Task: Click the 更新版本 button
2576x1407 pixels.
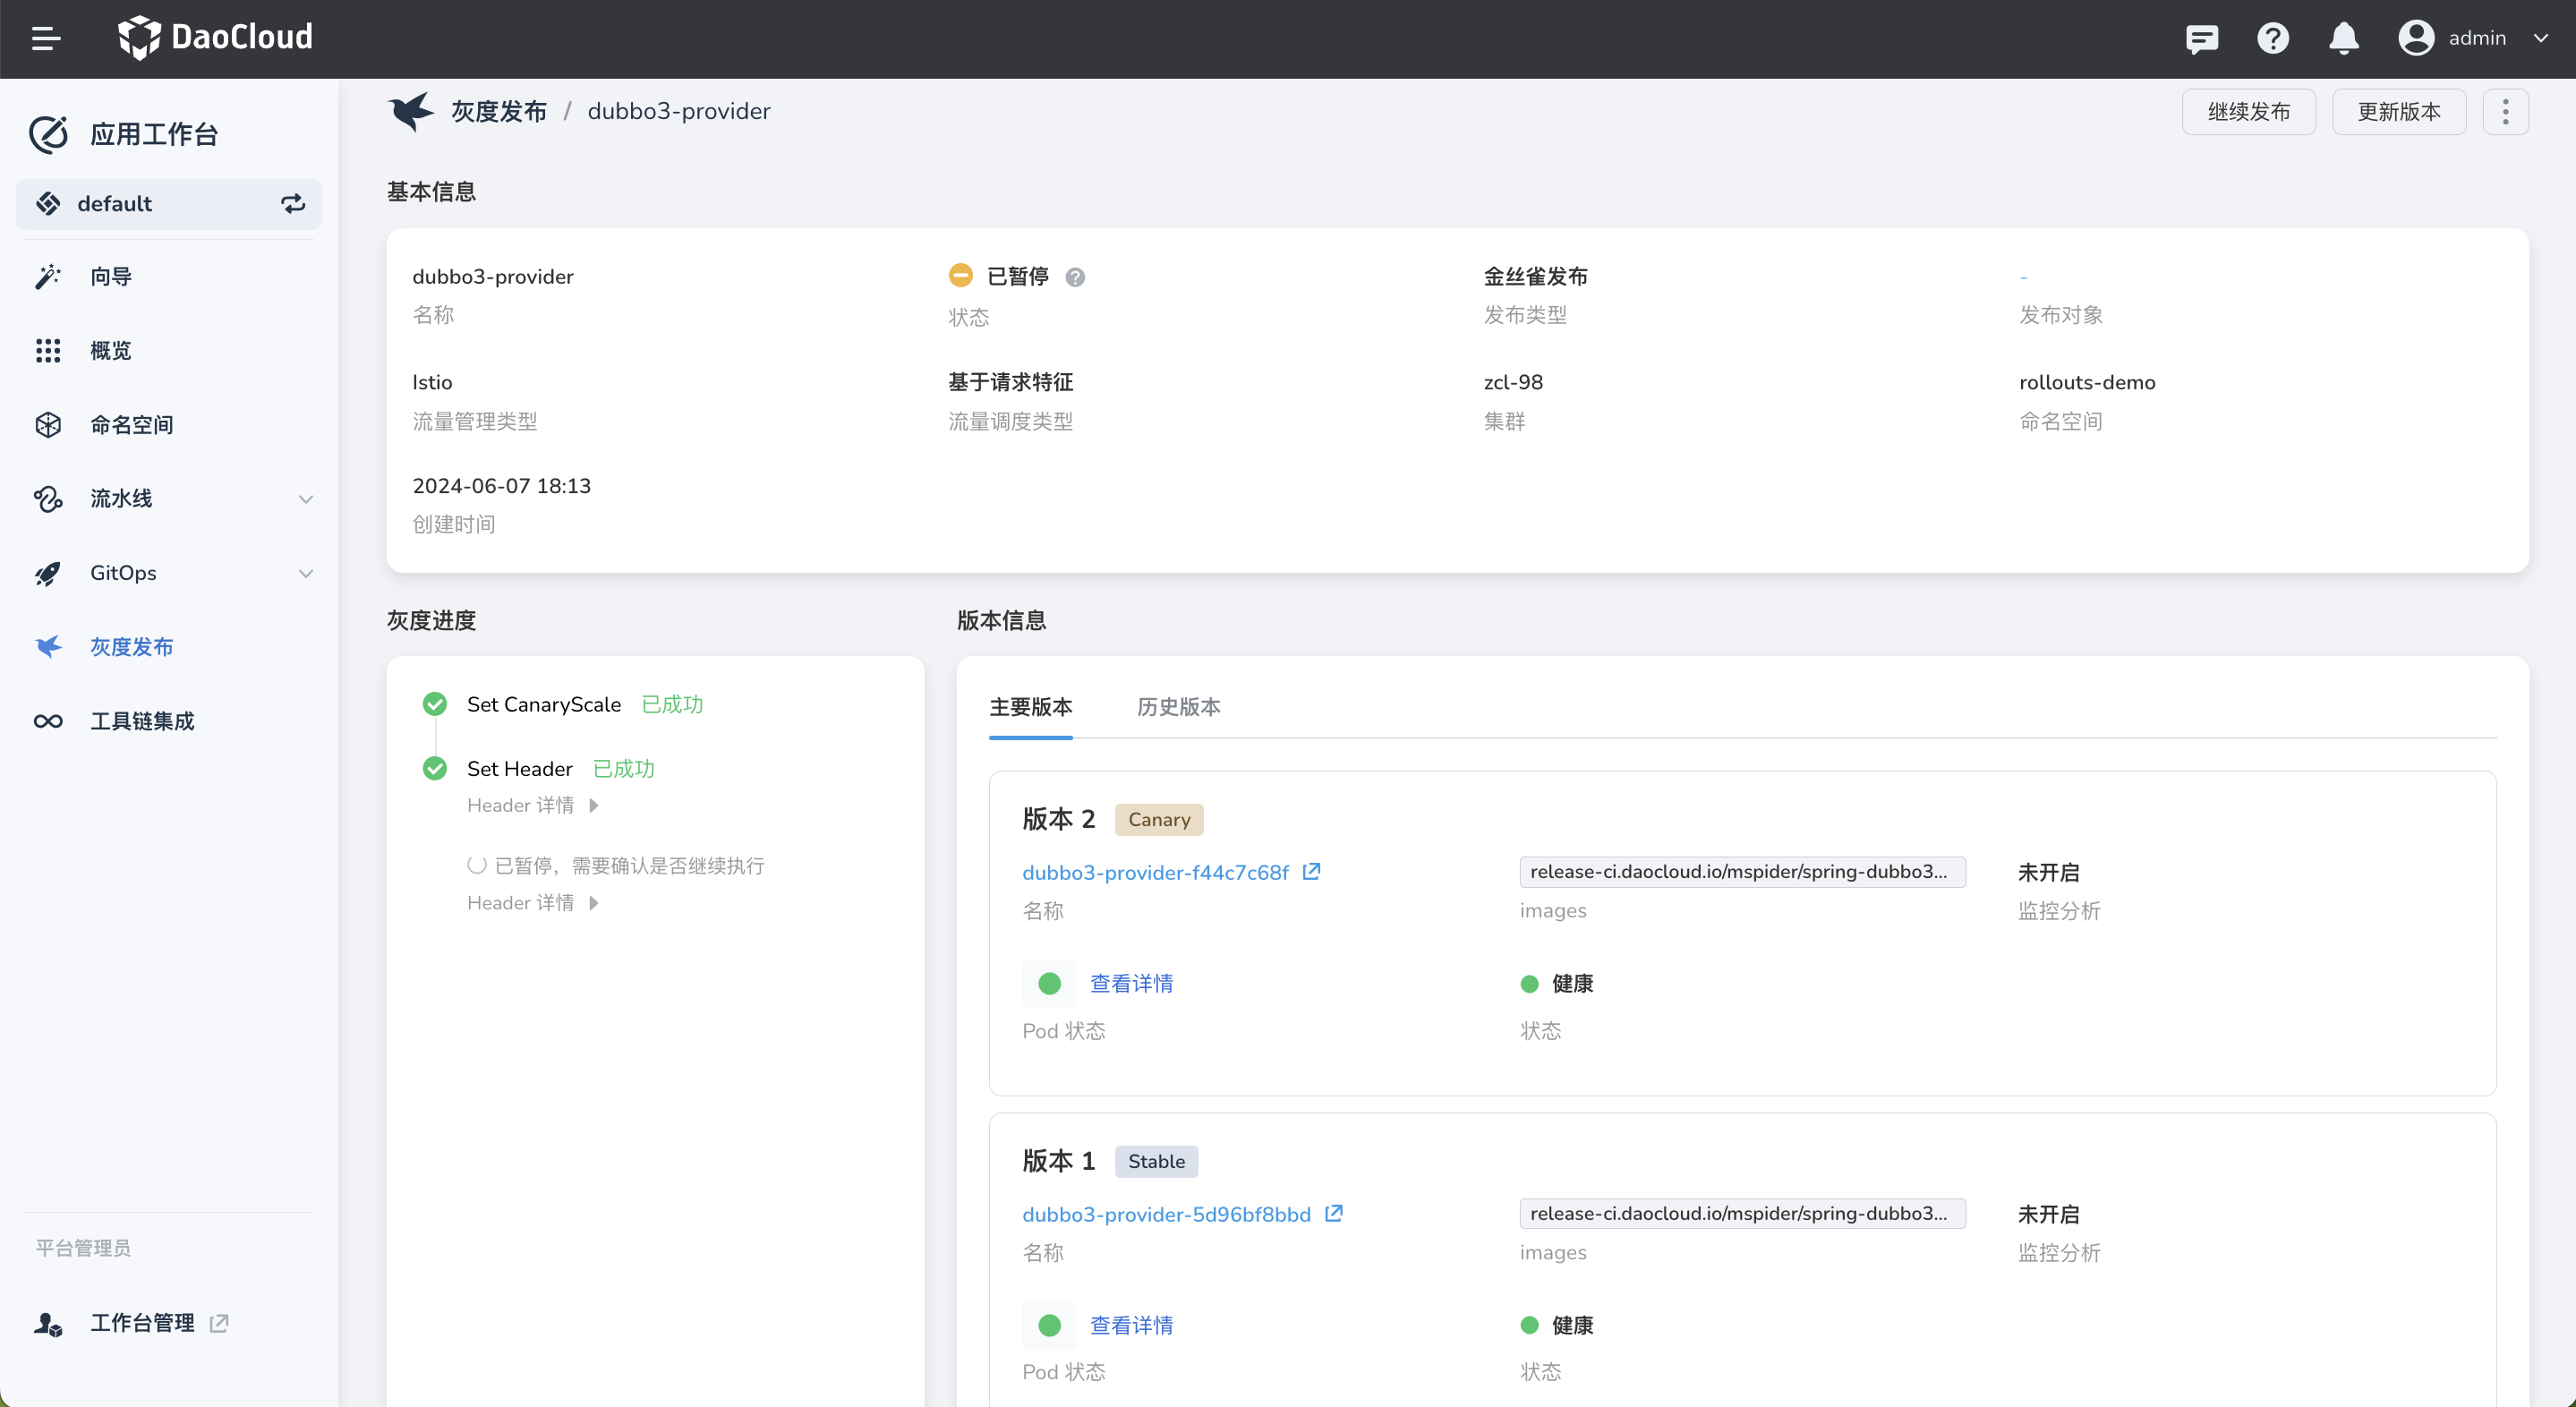Action: click(x=2397, y=111)
